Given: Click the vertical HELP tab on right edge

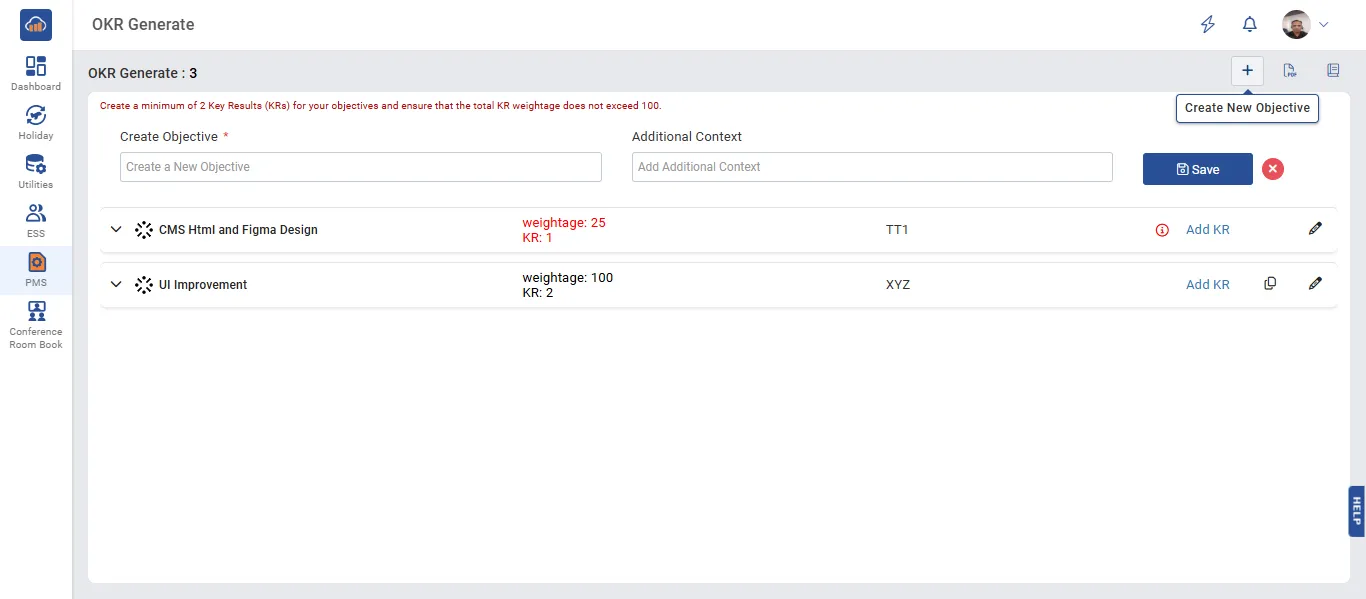Looking at the screenshot, I should pos(1356,511).
